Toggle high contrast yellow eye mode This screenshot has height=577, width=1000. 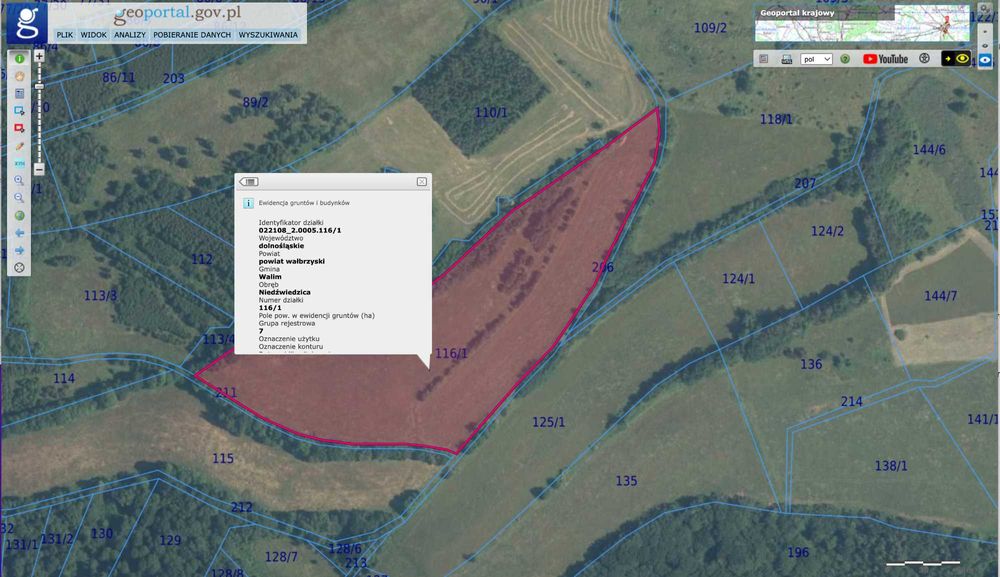[956, 59]
